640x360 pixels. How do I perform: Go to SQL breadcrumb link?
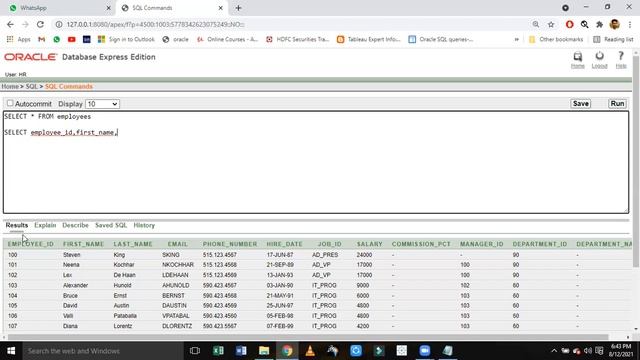point(31,87)
